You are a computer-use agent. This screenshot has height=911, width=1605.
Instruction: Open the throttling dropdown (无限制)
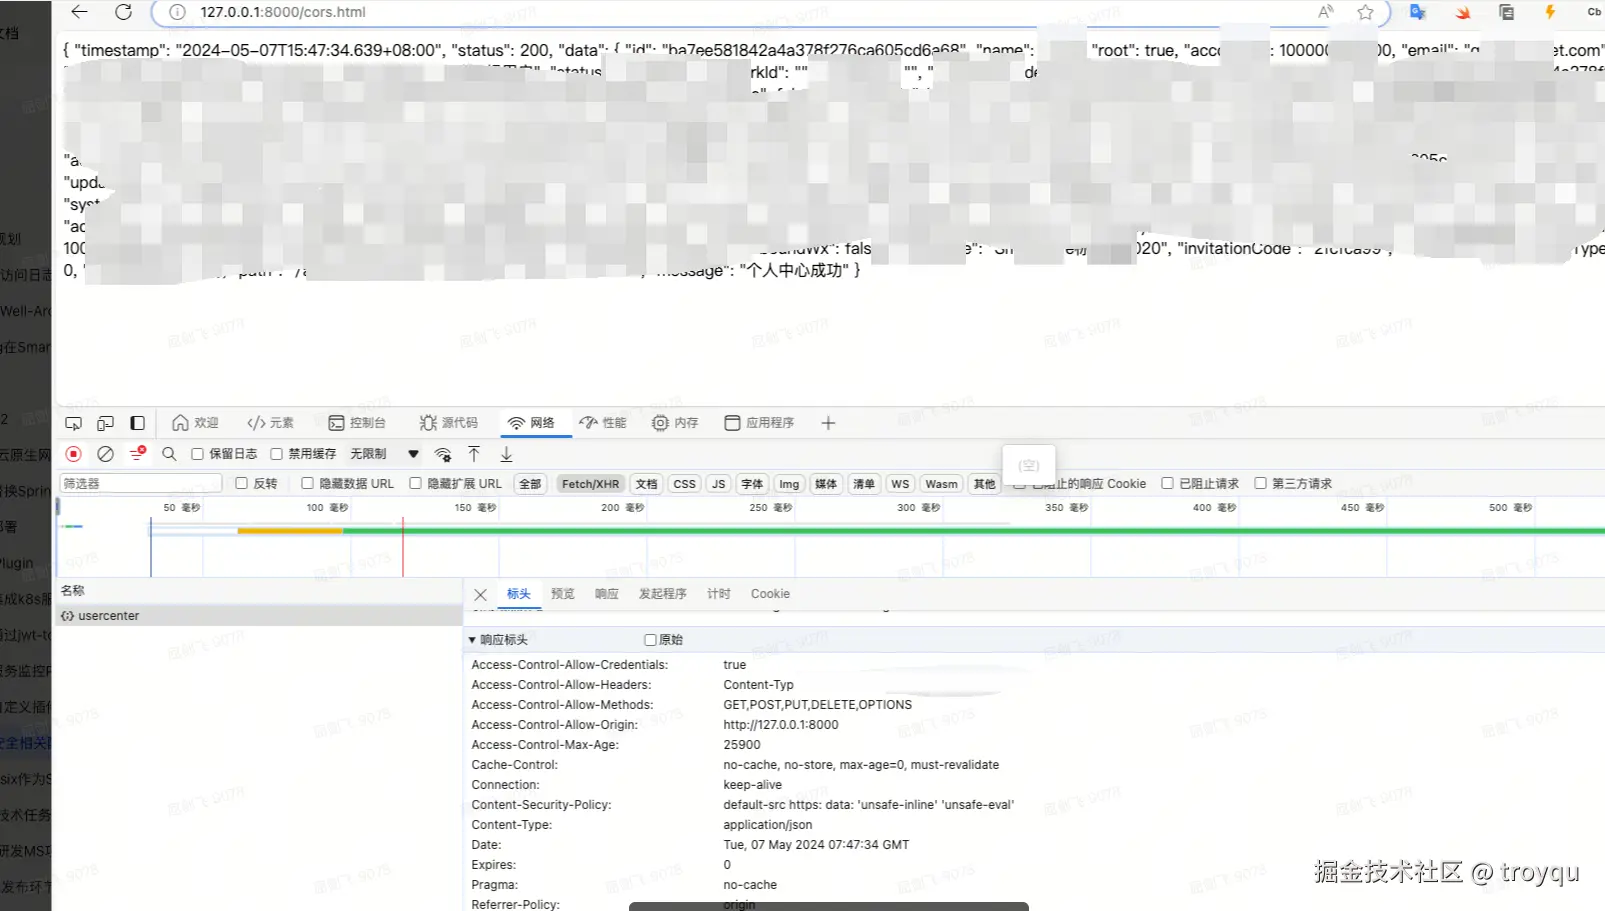(x=384, y=454)
